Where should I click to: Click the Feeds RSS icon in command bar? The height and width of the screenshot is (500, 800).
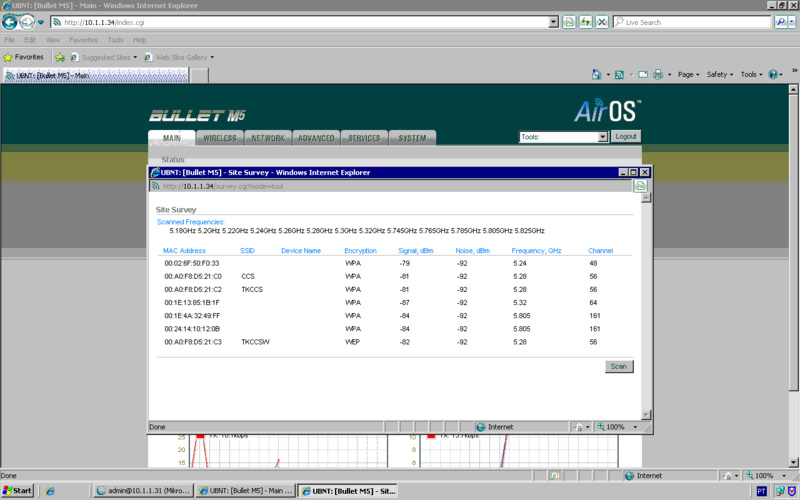(x=619, y=74)
